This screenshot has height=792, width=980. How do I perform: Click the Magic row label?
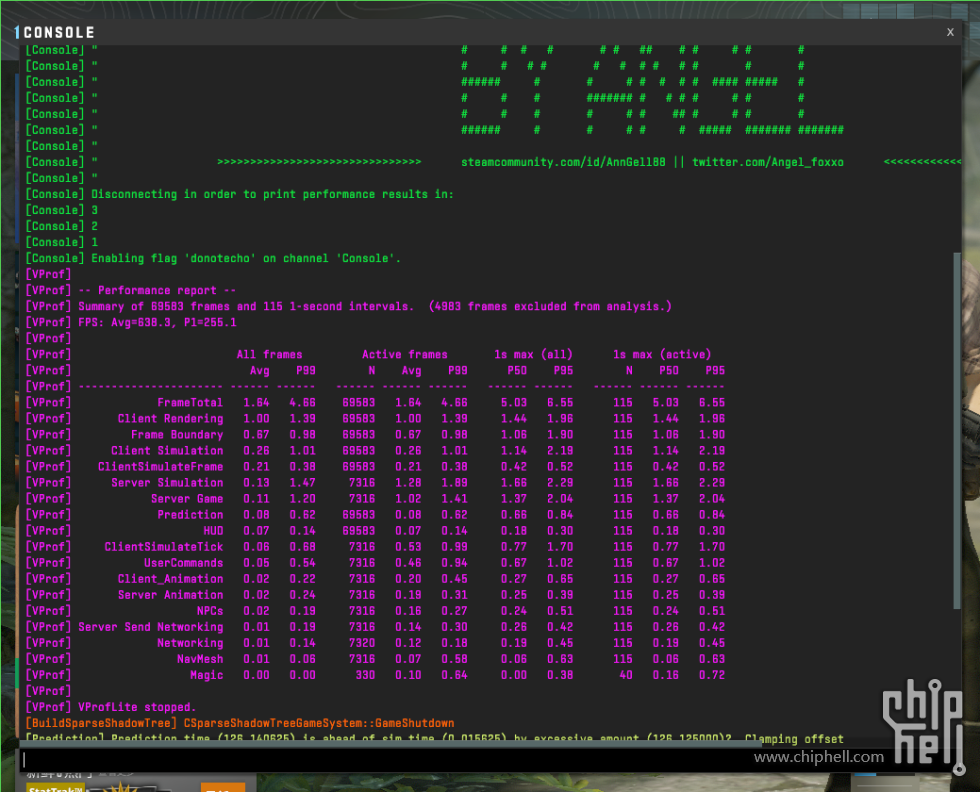pos(207,675)
